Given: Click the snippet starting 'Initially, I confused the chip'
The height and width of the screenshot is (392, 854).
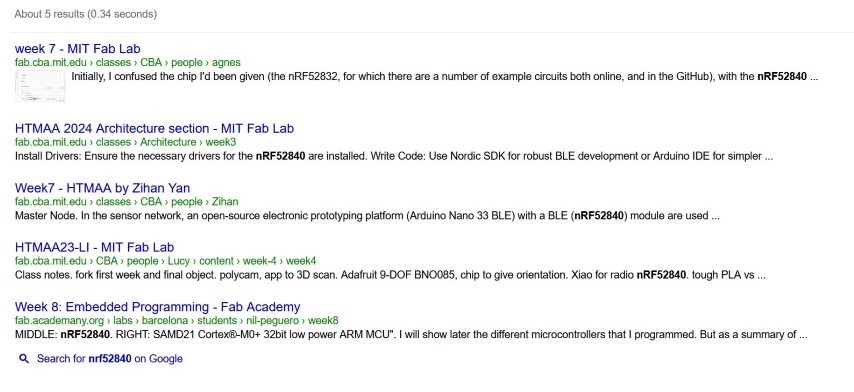Looking at the screenshot, I should coord(444,77).
